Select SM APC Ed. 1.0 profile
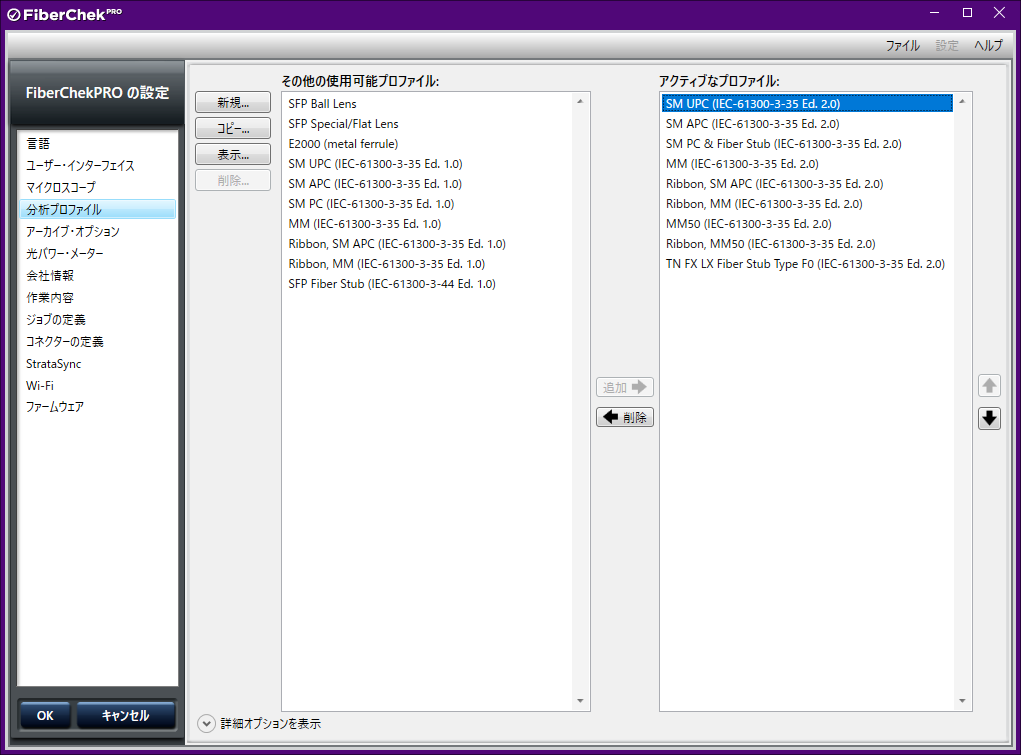This screenshot has height=755, width=1021. pyautogui.click(x=428, y=184)
